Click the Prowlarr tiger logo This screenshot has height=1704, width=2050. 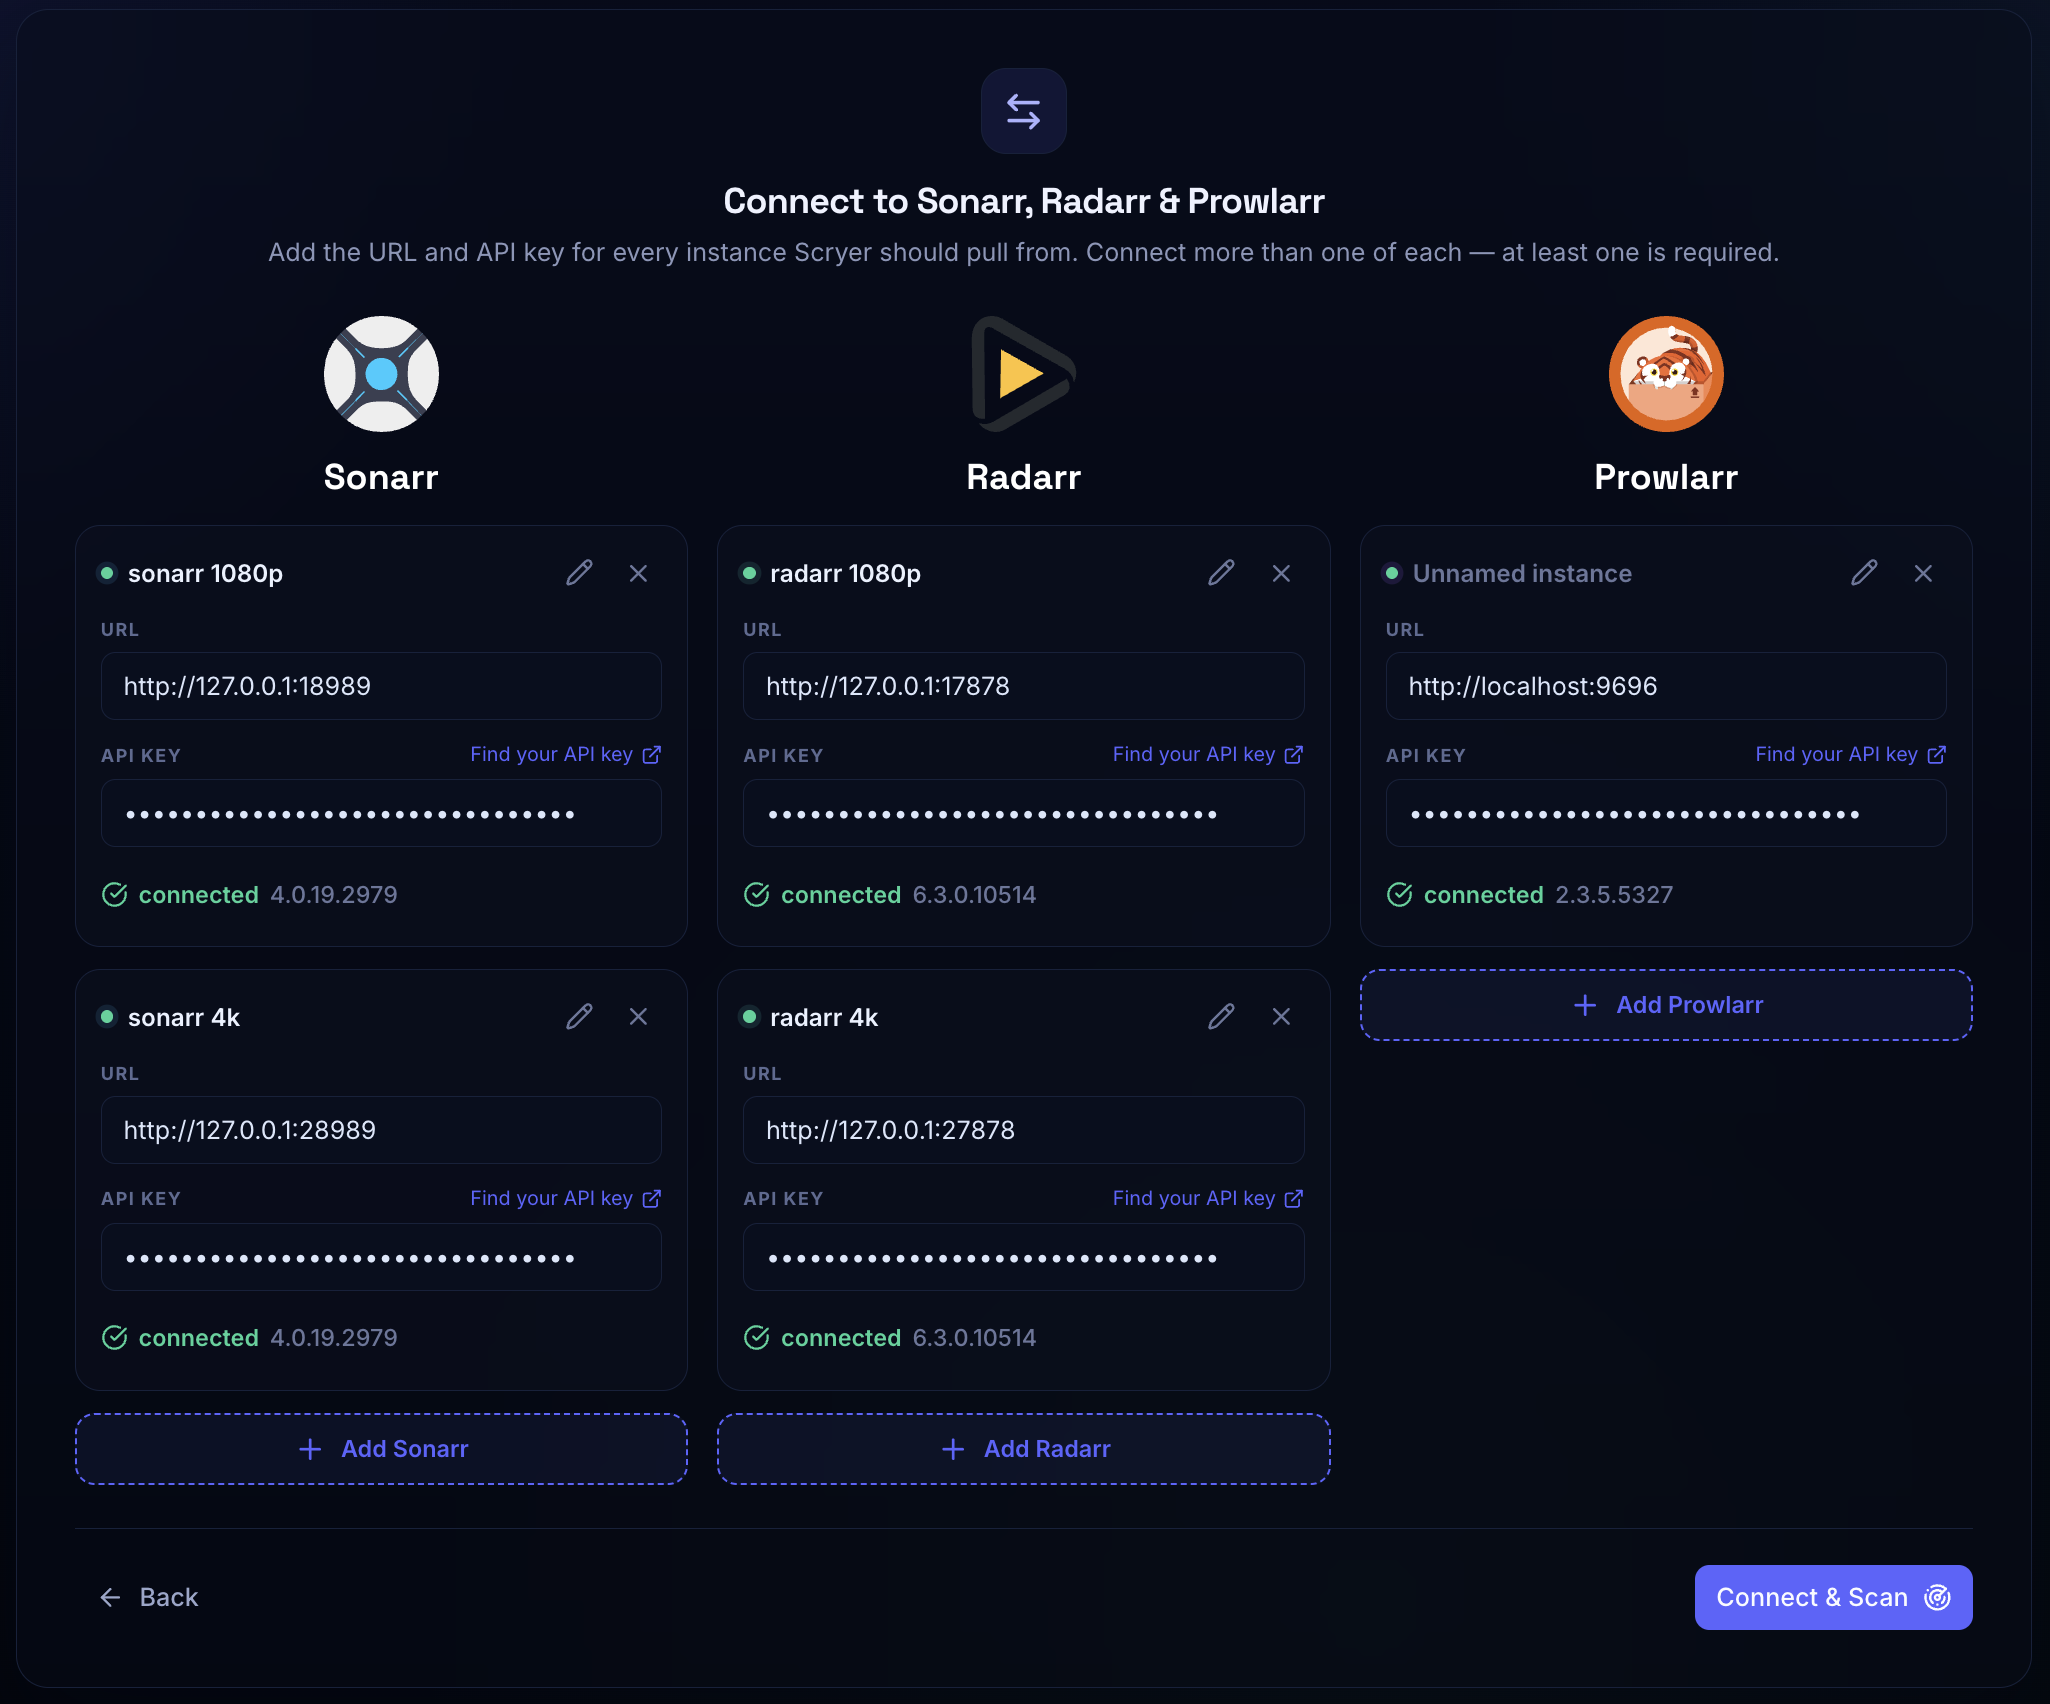(x=1666, y=374)
